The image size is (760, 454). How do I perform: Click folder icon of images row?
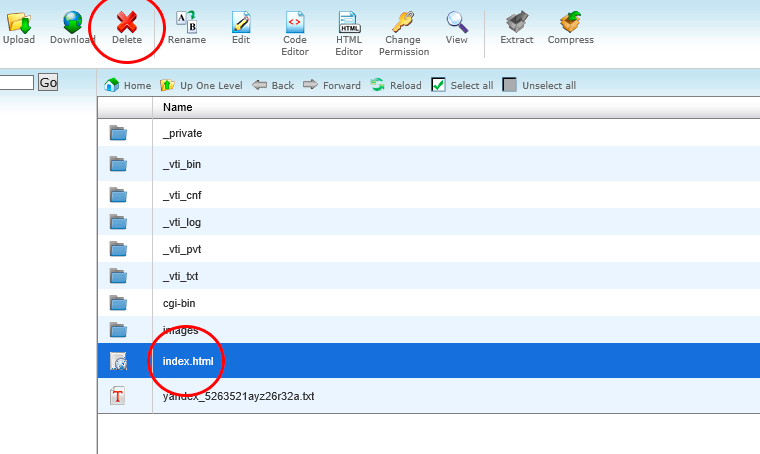(x=118, y=330)
